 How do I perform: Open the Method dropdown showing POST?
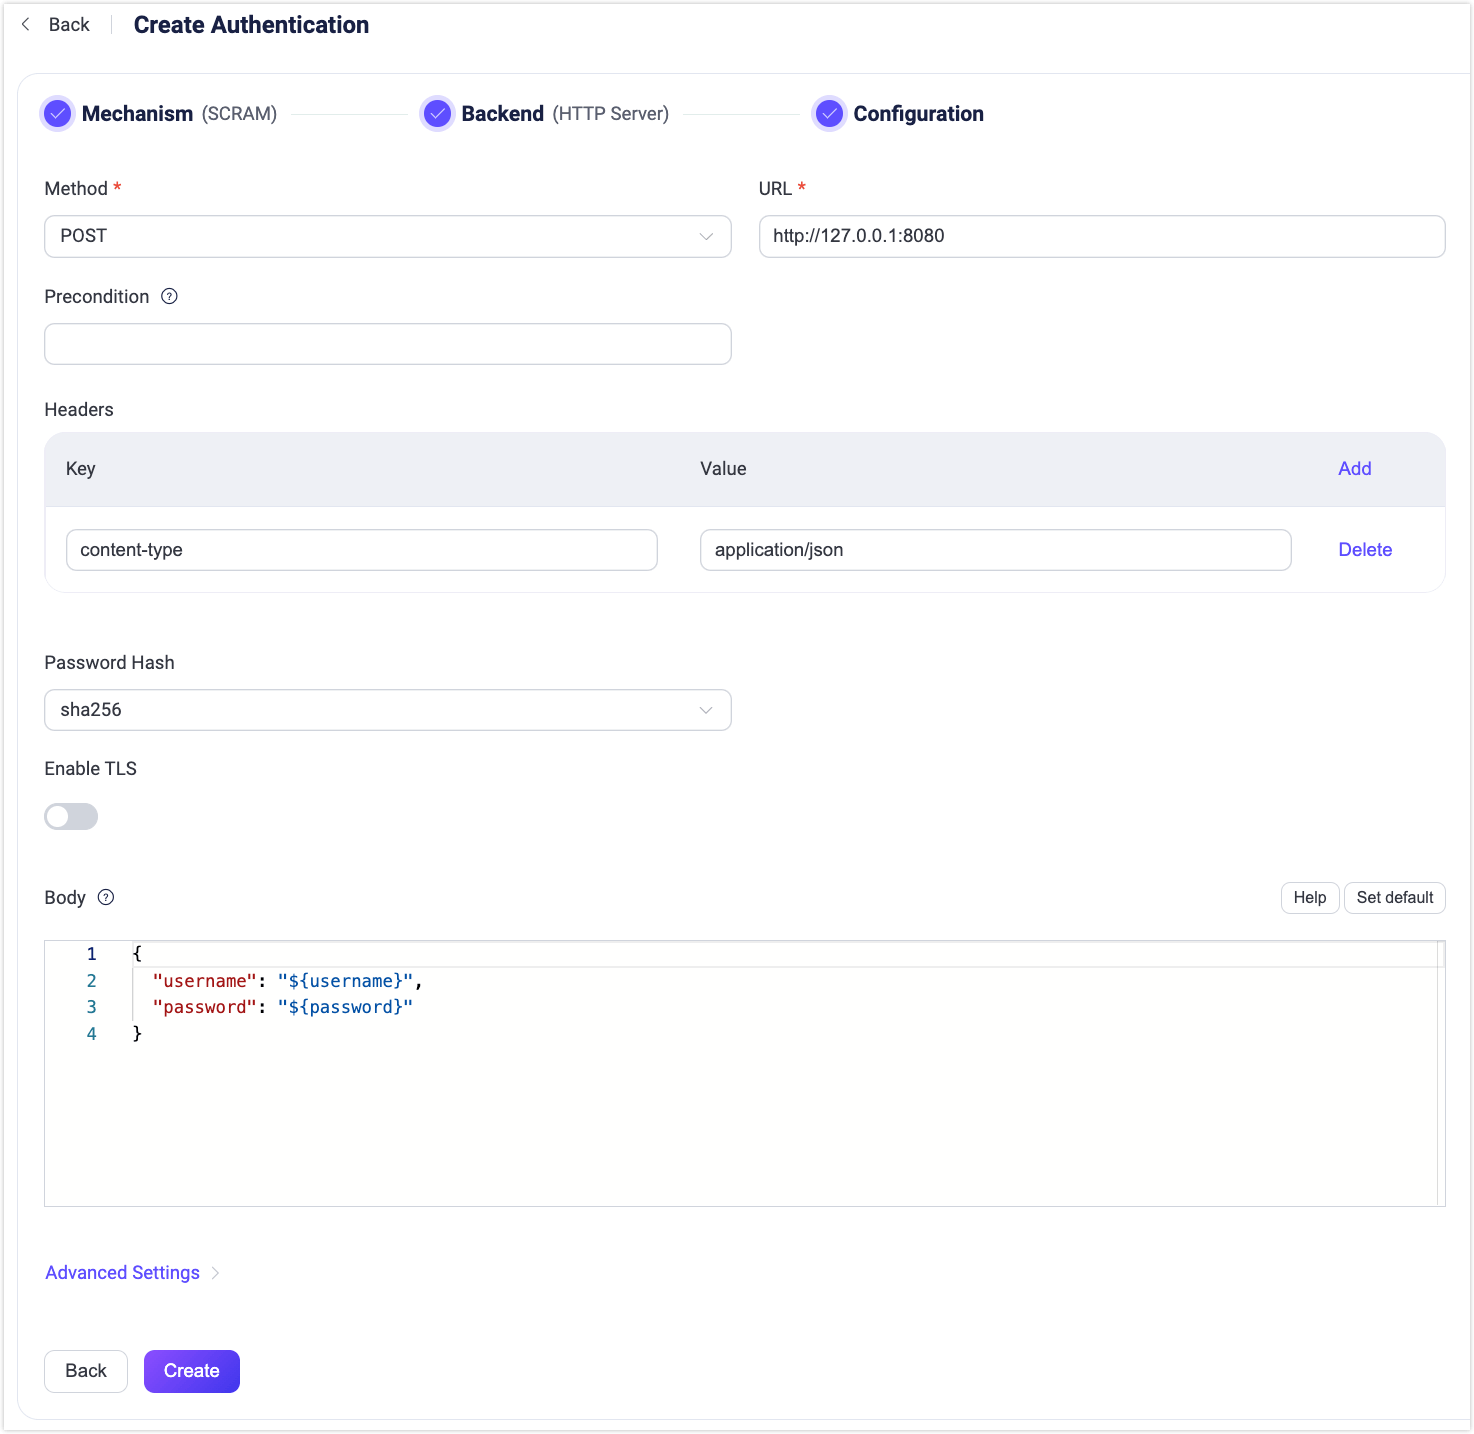pos(387,237)
